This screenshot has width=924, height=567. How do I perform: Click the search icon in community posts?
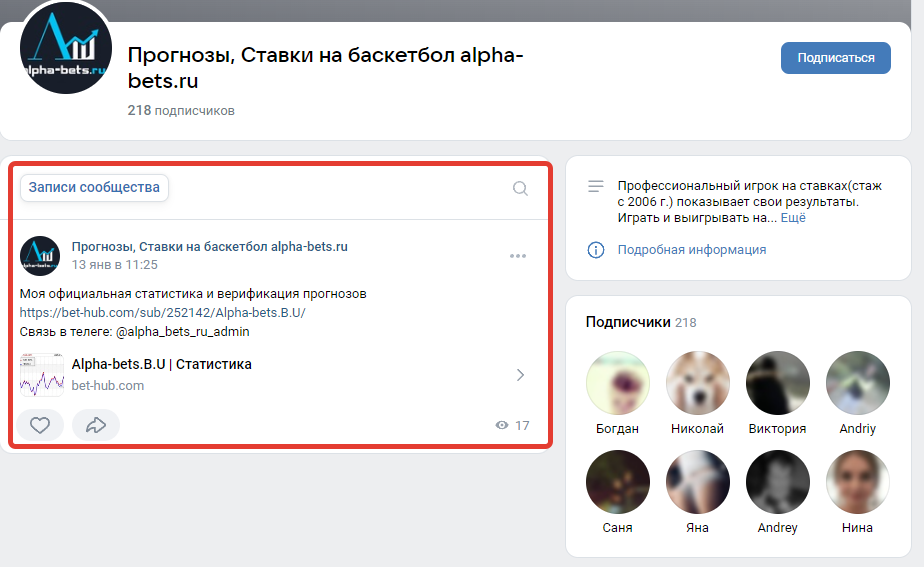click(x=520, y=188)
